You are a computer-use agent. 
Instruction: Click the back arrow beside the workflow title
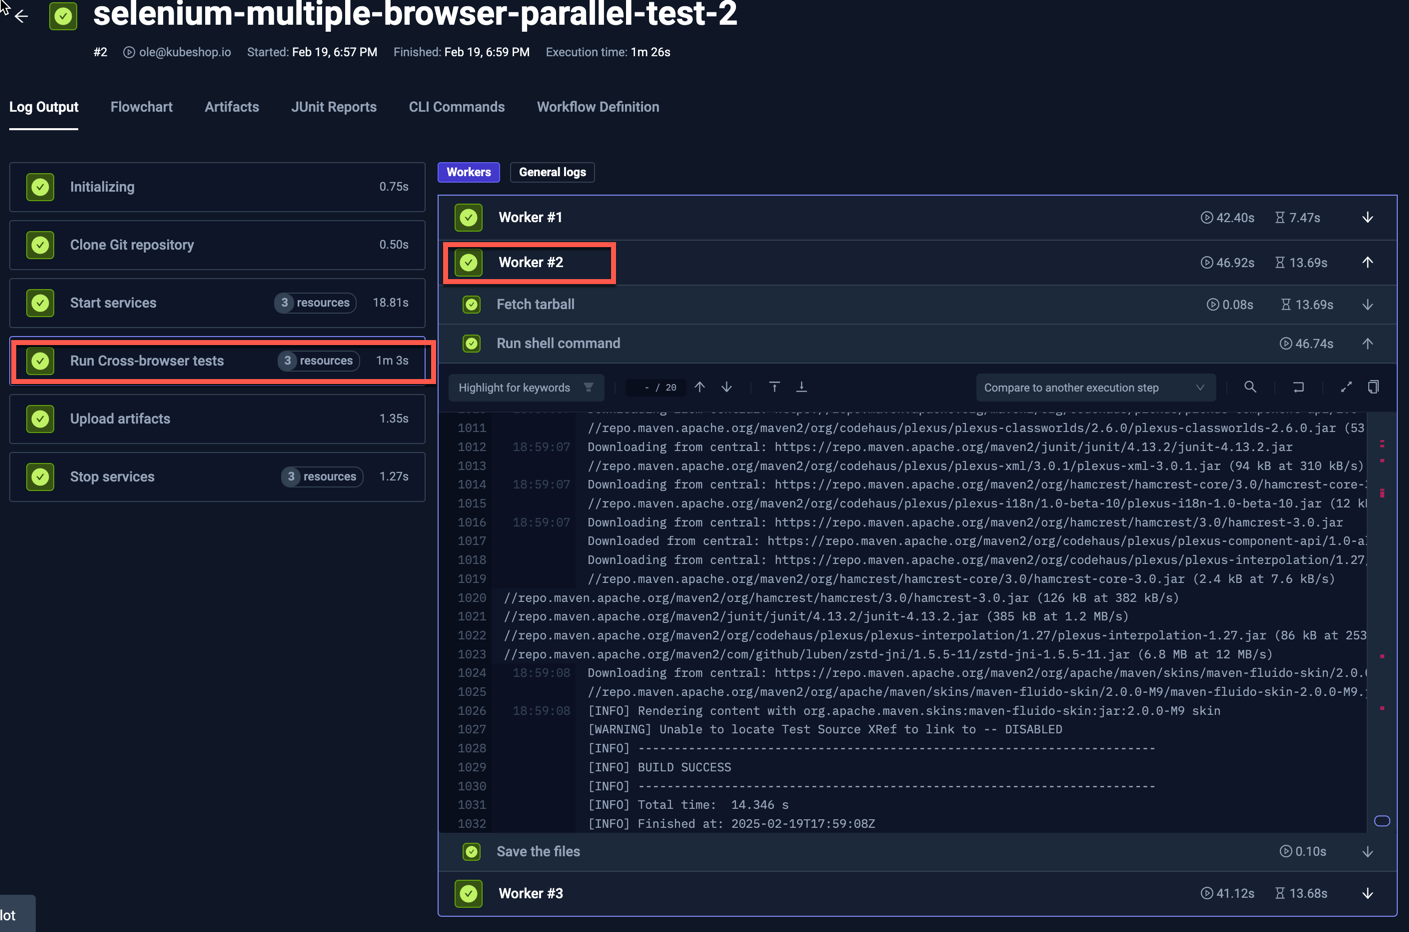(21, 16)
